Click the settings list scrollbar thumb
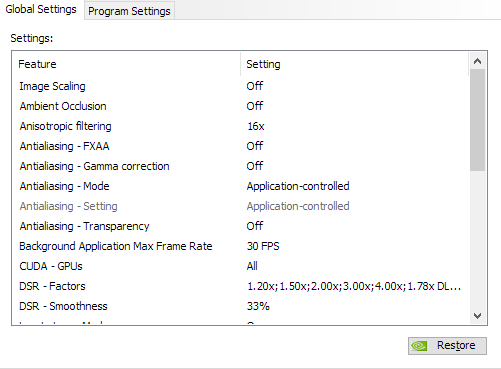Screen dimensions: 501x369 click(477, 120)
